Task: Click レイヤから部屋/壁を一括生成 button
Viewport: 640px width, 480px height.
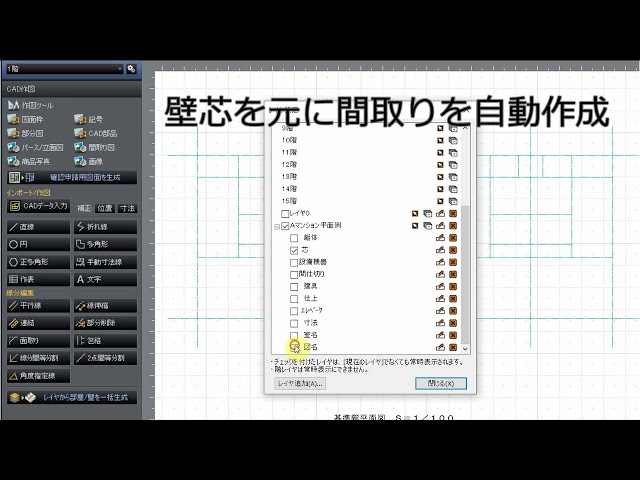Action: [x=72, y=398]
